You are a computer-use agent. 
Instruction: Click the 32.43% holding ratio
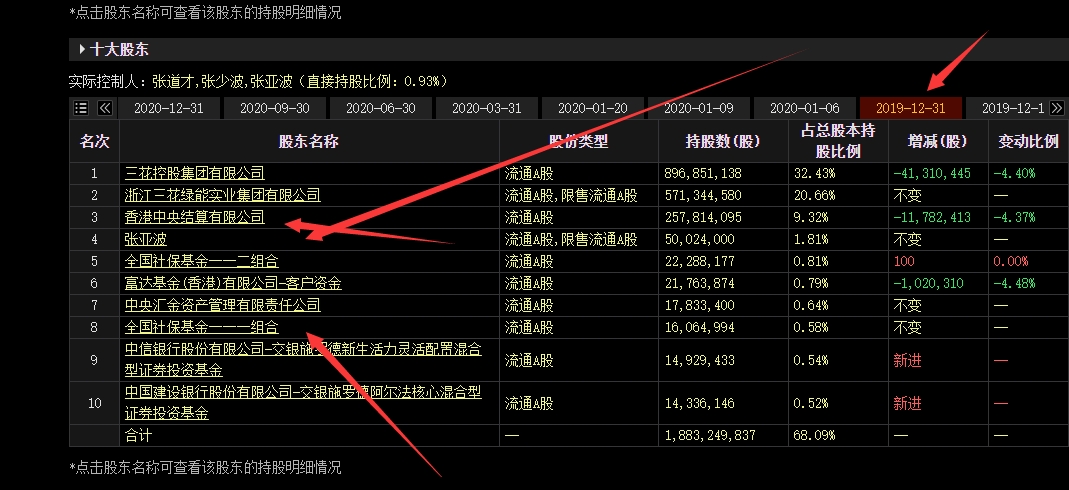(x=814, y=174)
